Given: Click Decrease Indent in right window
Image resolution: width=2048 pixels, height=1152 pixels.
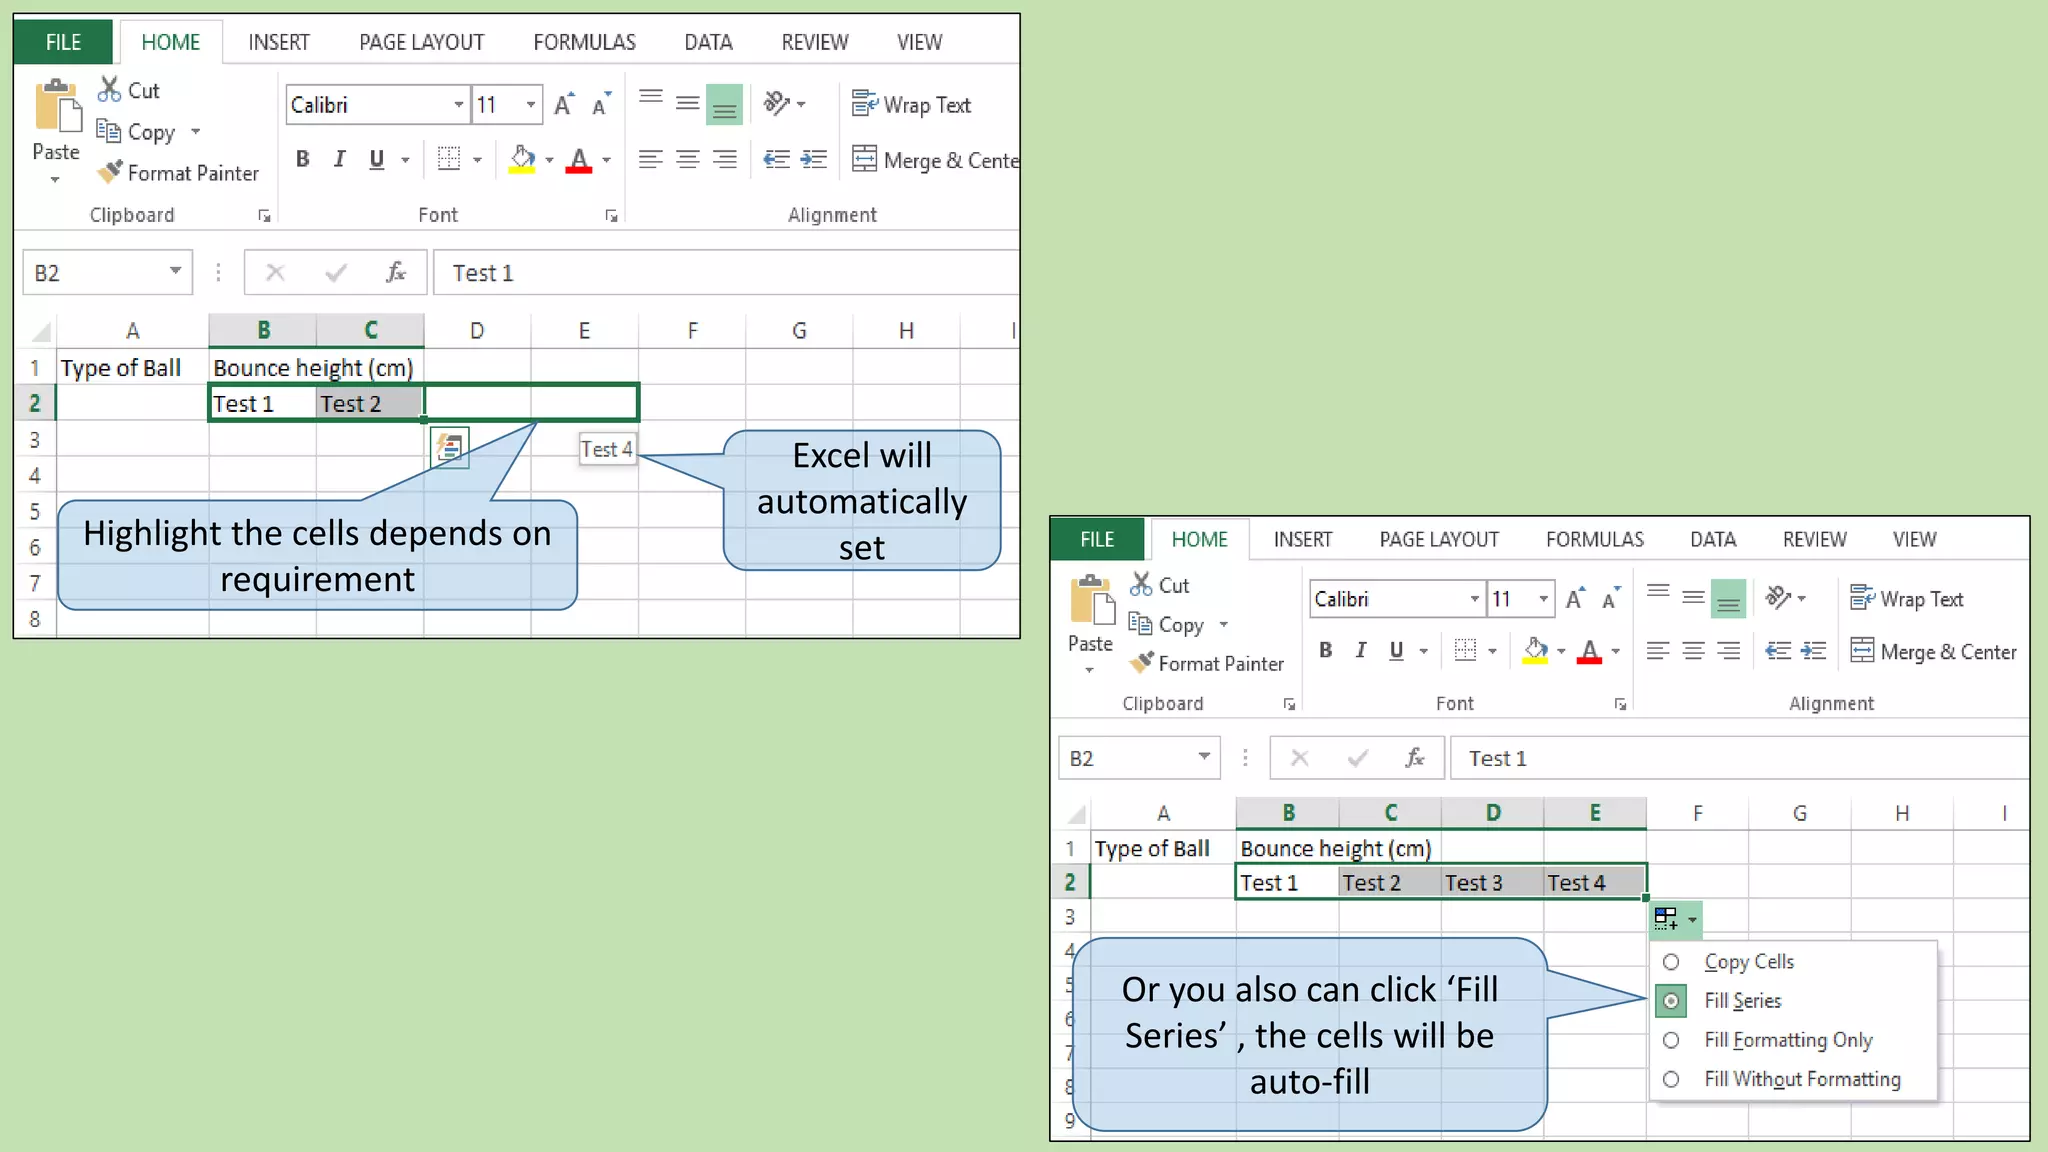Looking at the screenshot, I should [1778, 651].
